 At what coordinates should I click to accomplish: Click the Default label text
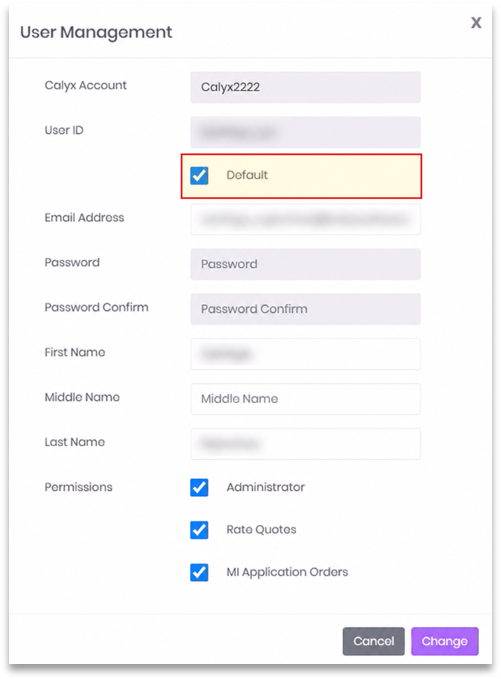[247, 175]
